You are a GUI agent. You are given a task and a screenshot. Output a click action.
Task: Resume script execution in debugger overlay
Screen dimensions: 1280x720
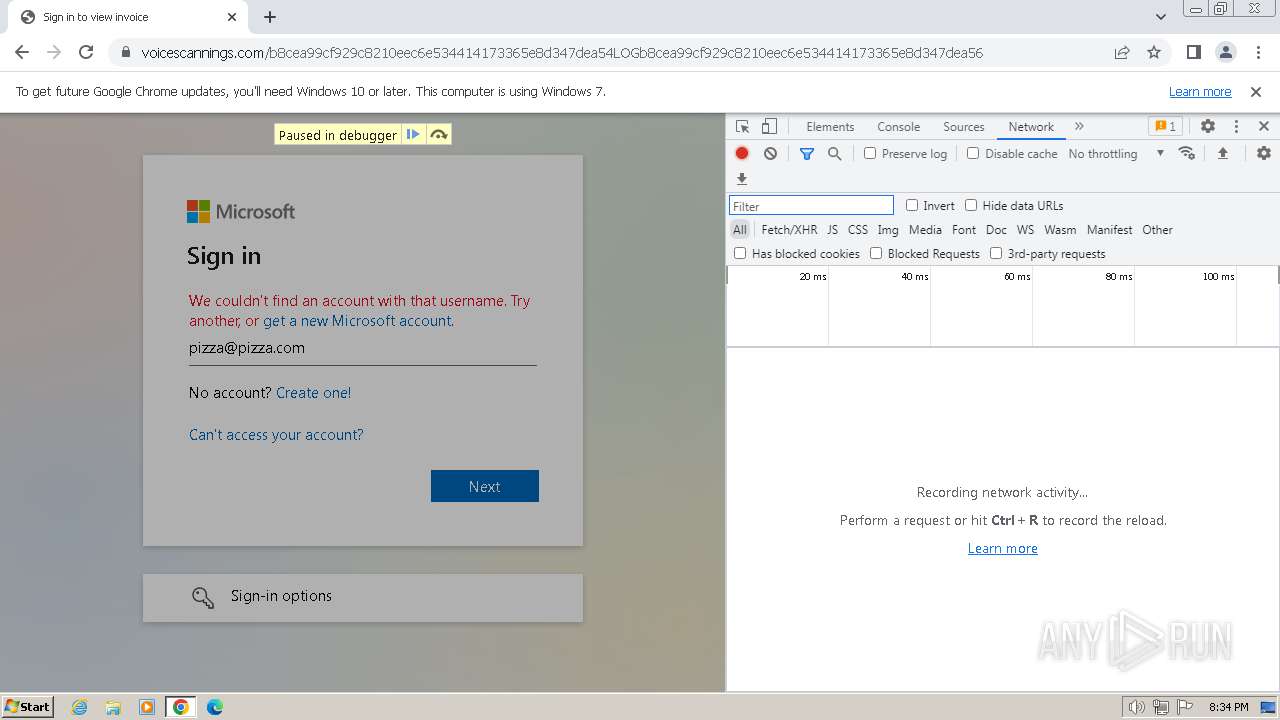click(x=413, y=135)
